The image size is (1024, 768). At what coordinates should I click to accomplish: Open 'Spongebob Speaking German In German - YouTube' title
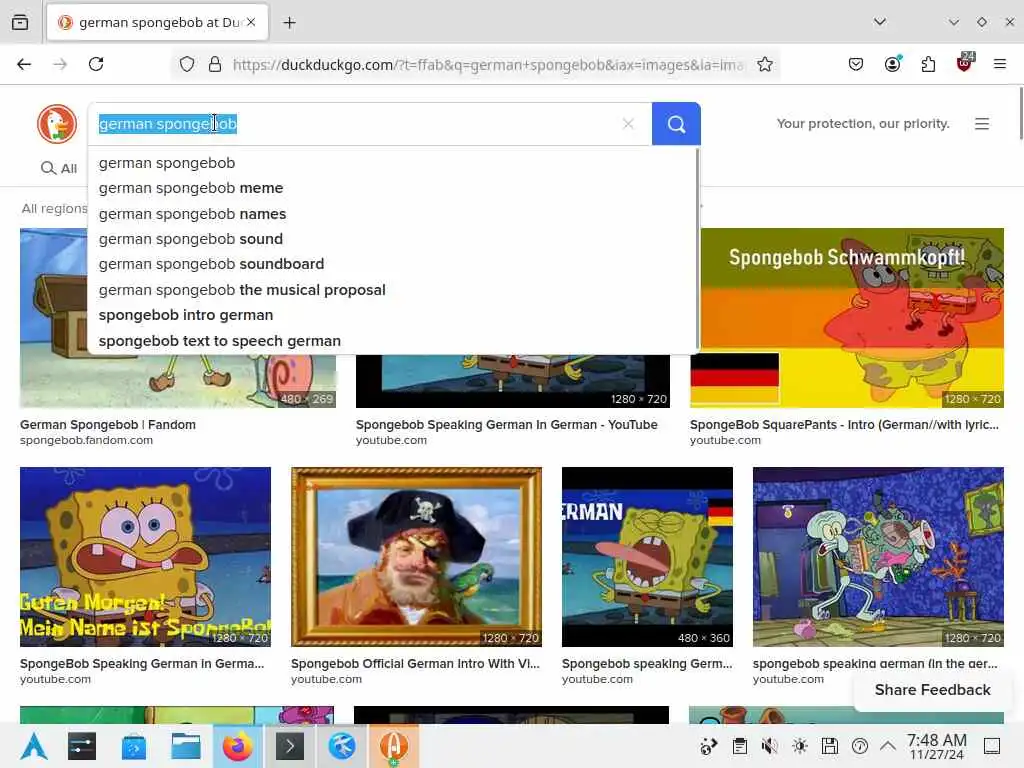pyautogui.click(x=506, y=424)
